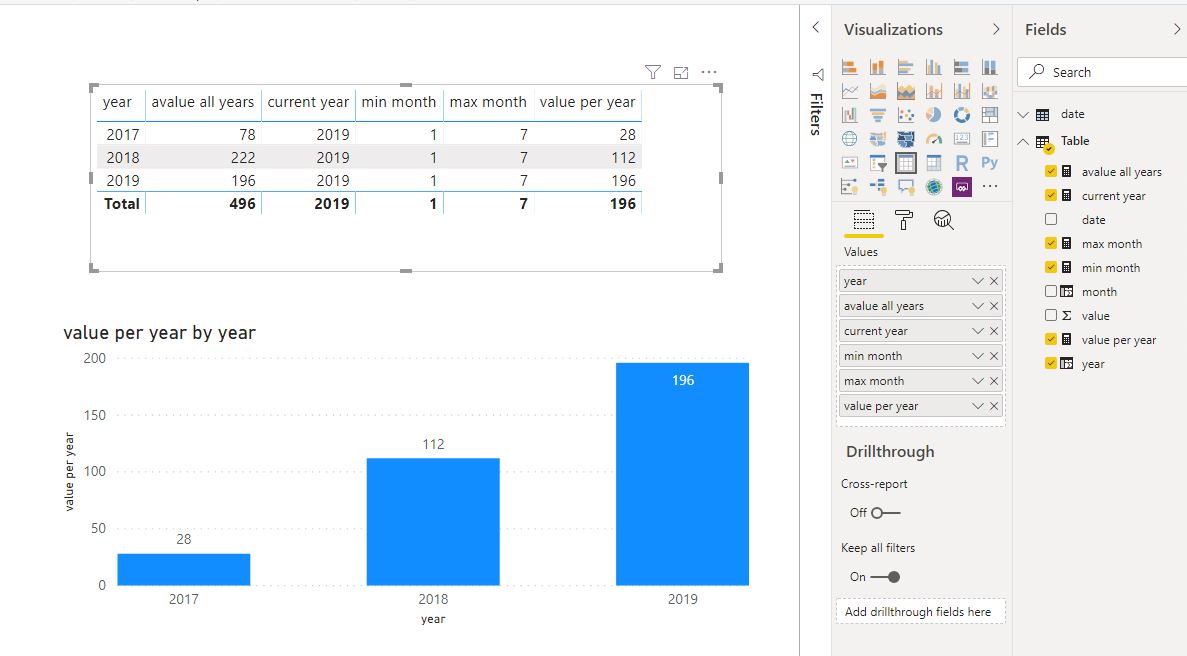Switch to the Fields well tab
1187x656 pixels.
pyautogui.click(x=864, y=220)
